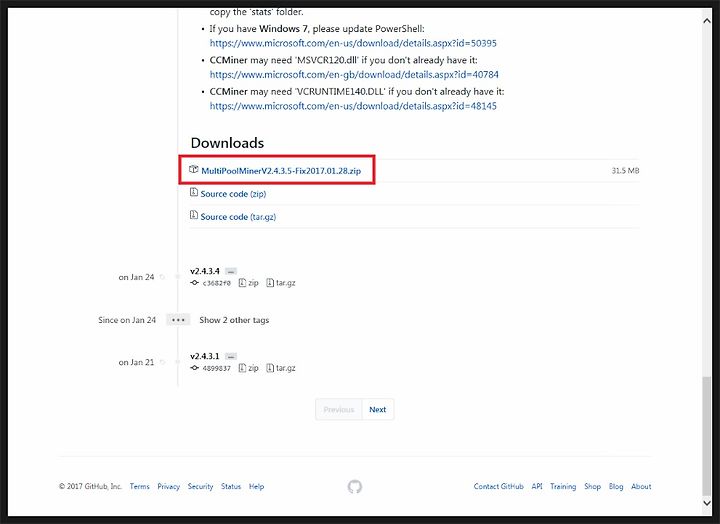The height and width of the screenshot is (524, 720).
Task: Open the Security footer link
Action: [x=200, y=486]
